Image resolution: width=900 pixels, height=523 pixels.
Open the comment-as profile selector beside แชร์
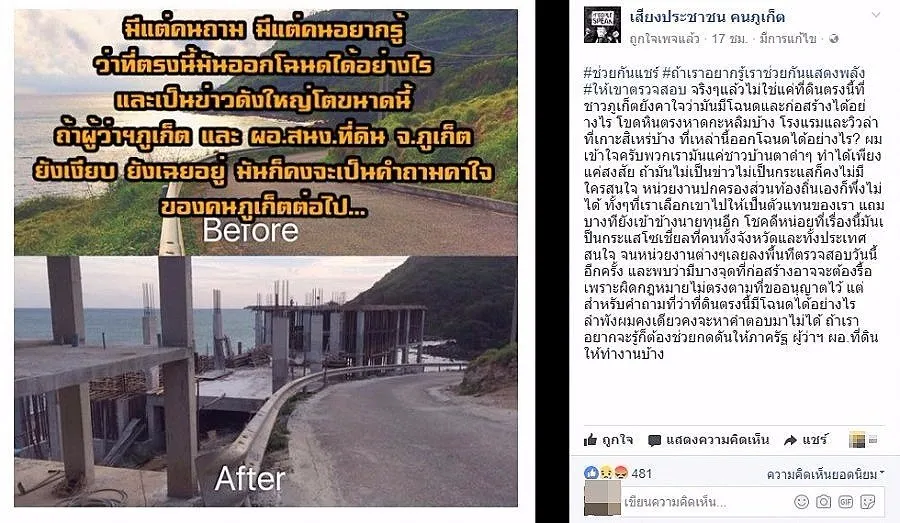tap(863, 440)
